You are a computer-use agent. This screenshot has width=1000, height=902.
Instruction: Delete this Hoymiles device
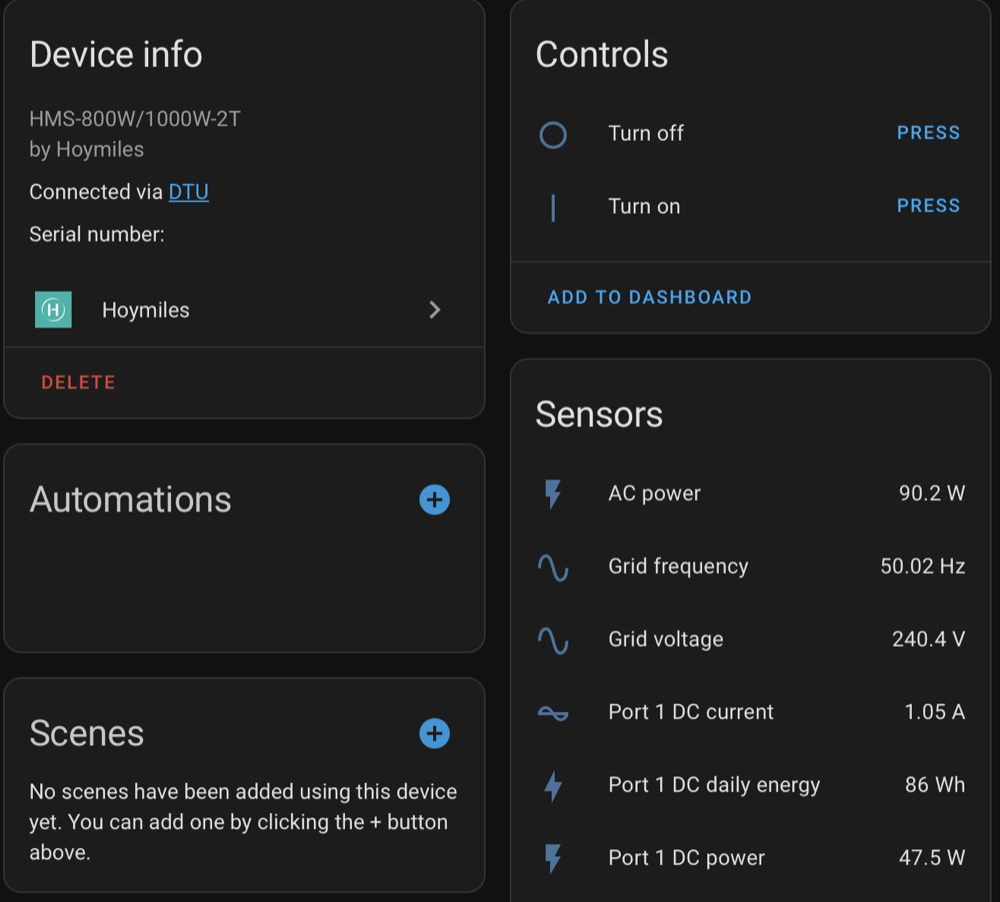tap(78, 382)
